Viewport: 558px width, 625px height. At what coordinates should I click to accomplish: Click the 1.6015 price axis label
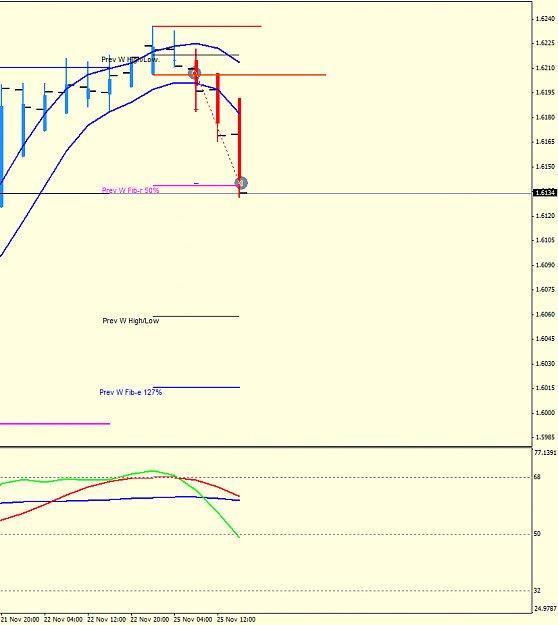click(x=545, y=388)
